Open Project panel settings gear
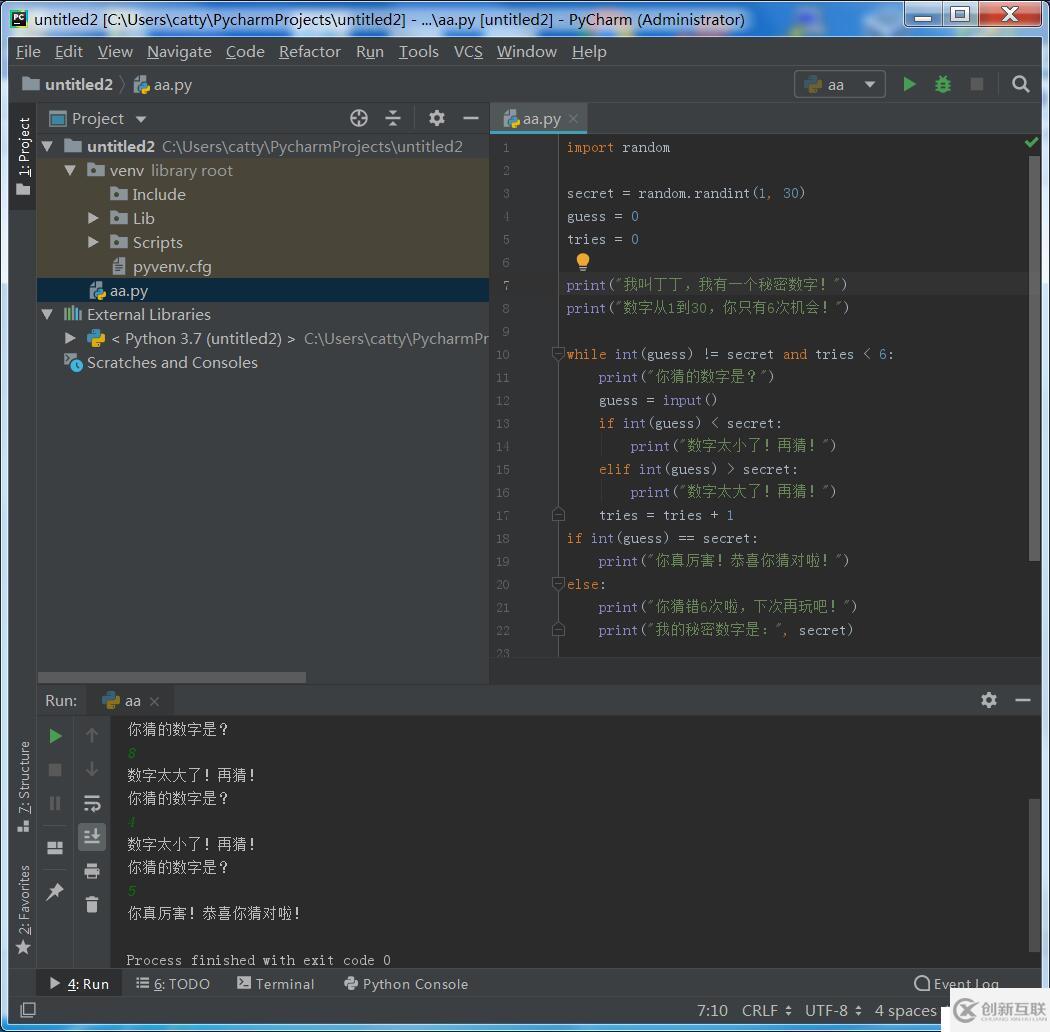The height and width of the screenshot is (1032, 1050). (x=437, y=118)
